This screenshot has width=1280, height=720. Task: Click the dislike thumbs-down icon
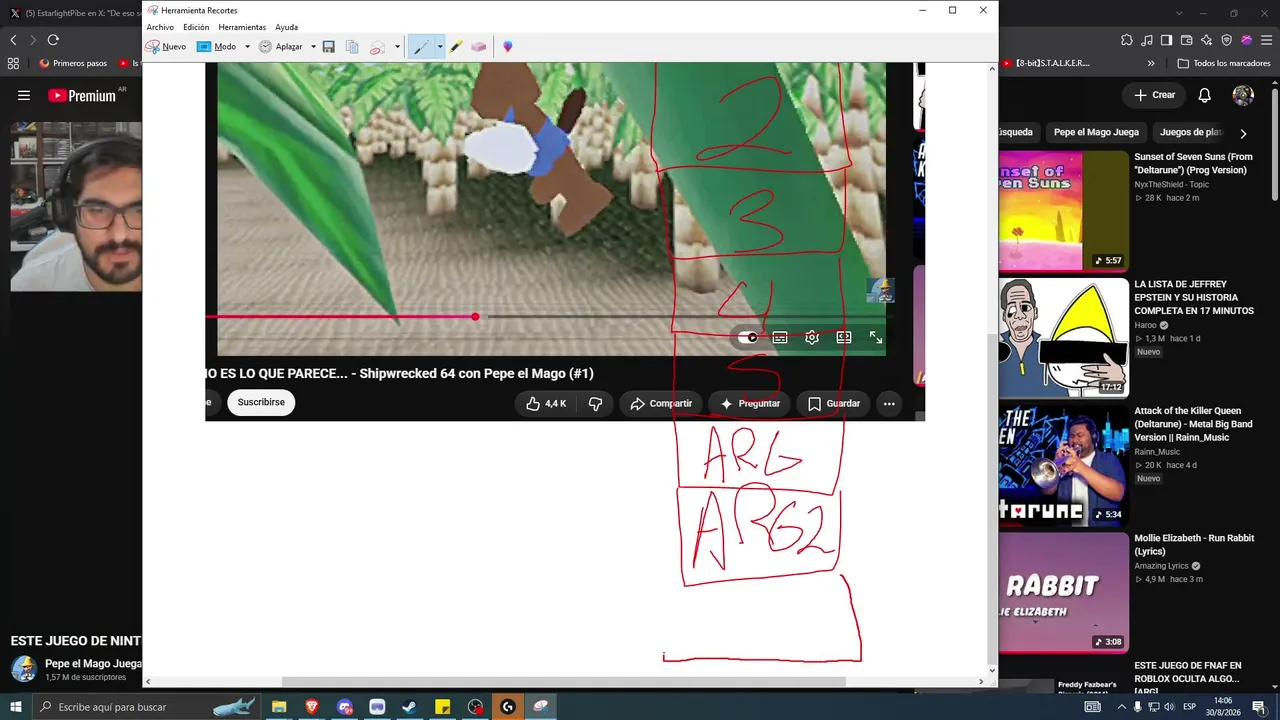595,404
